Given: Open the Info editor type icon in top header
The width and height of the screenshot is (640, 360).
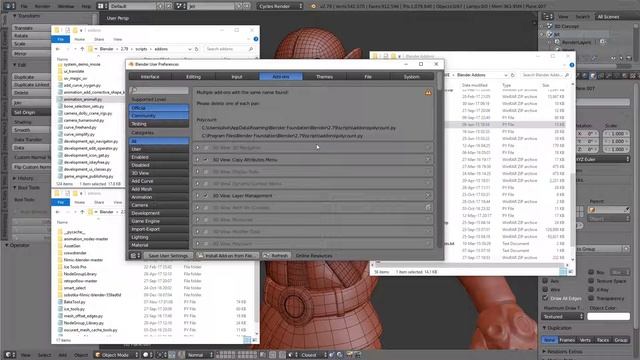Looking at the screenshot, I should click(x=9, y=6).
